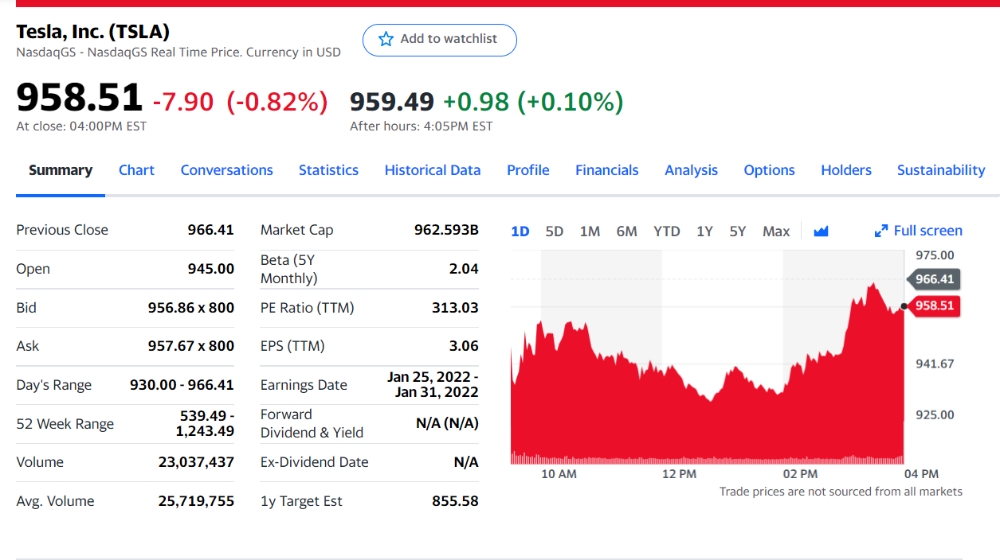View the Holders tab
Viewport: 1000px width, 560px height.
846,170
